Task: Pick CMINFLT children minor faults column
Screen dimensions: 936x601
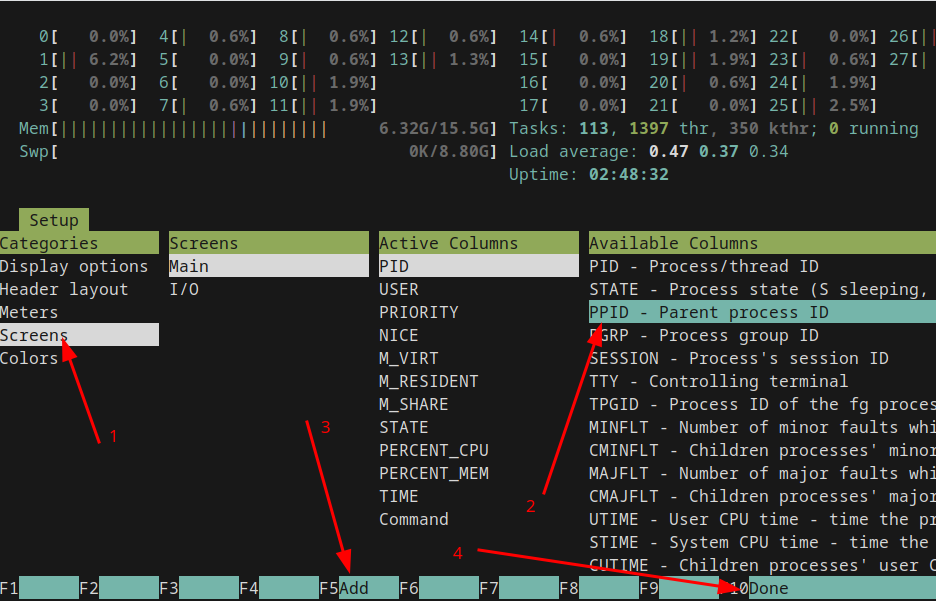Action: (762, 450)
